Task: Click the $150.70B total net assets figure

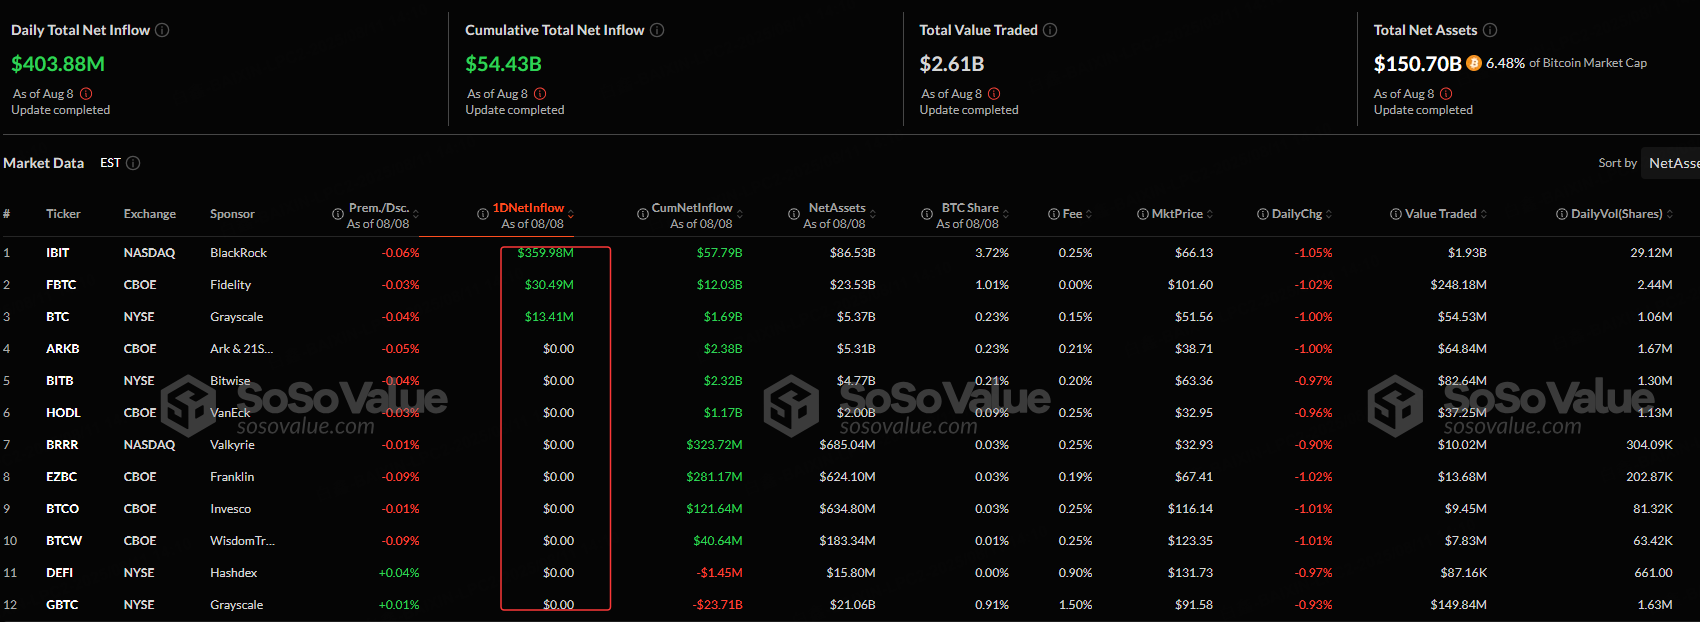Action: (1418, 64)
